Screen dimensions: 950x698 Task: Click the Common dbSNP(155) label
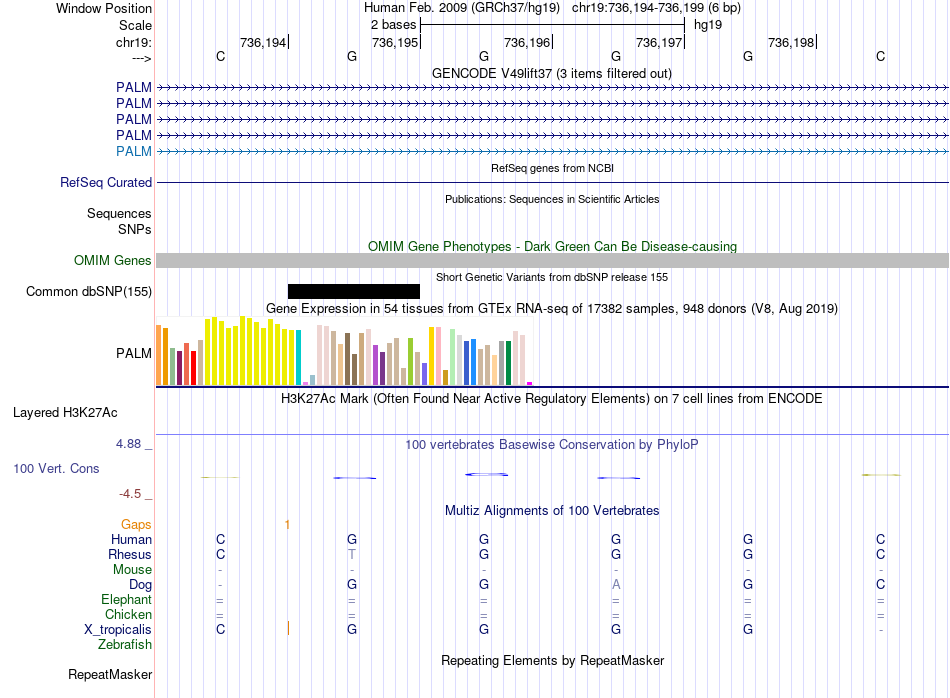(89, 291)
